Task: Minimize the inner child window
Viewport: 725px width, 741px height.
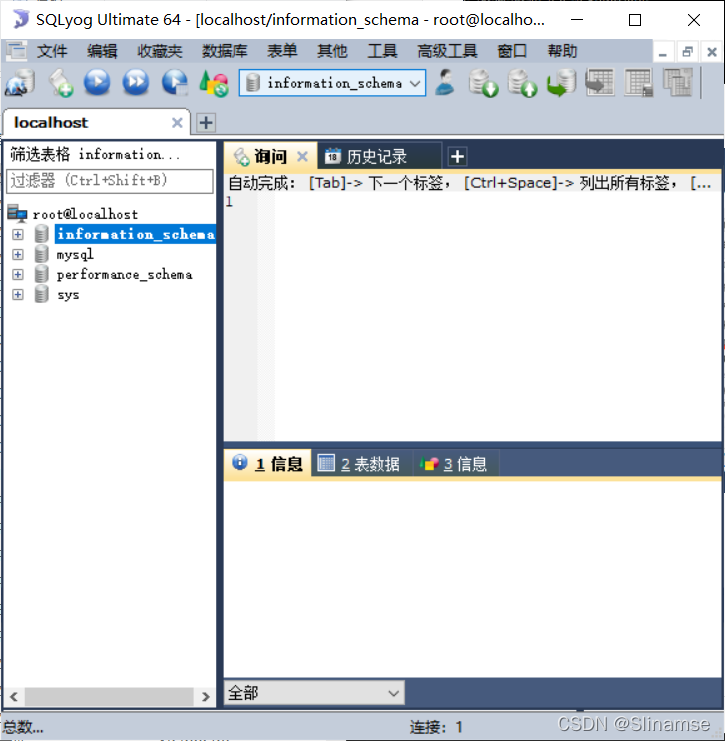Action: [x=663, y=52]
